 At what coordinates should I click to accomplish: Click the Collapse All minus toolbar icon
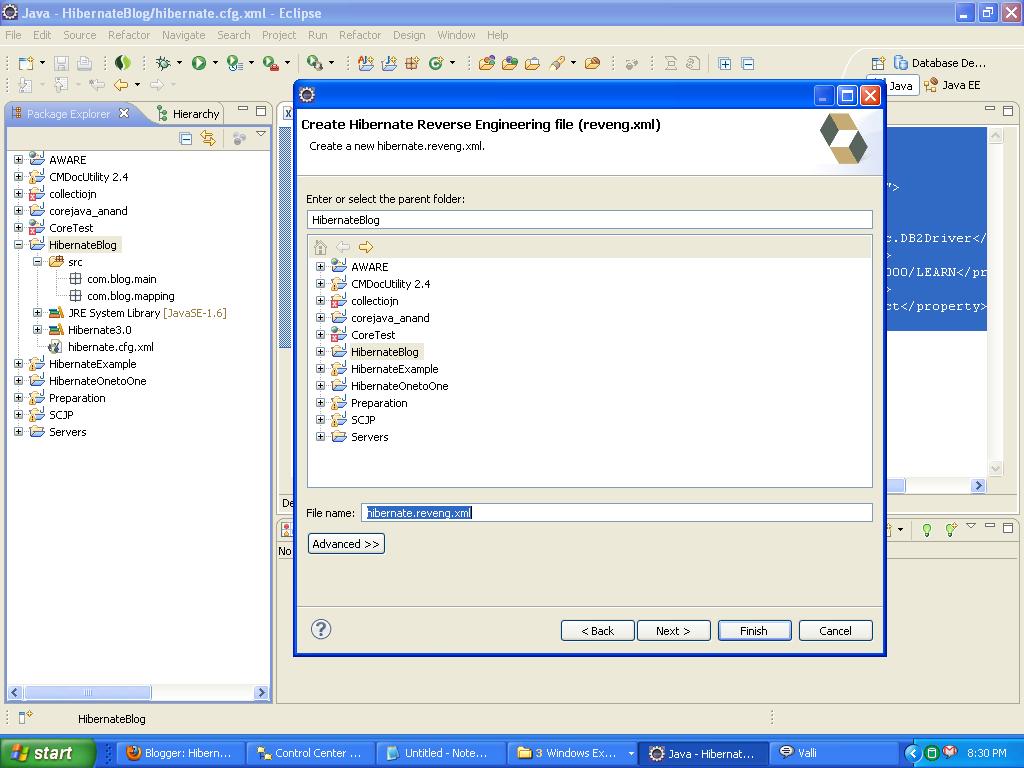[748, 63]
